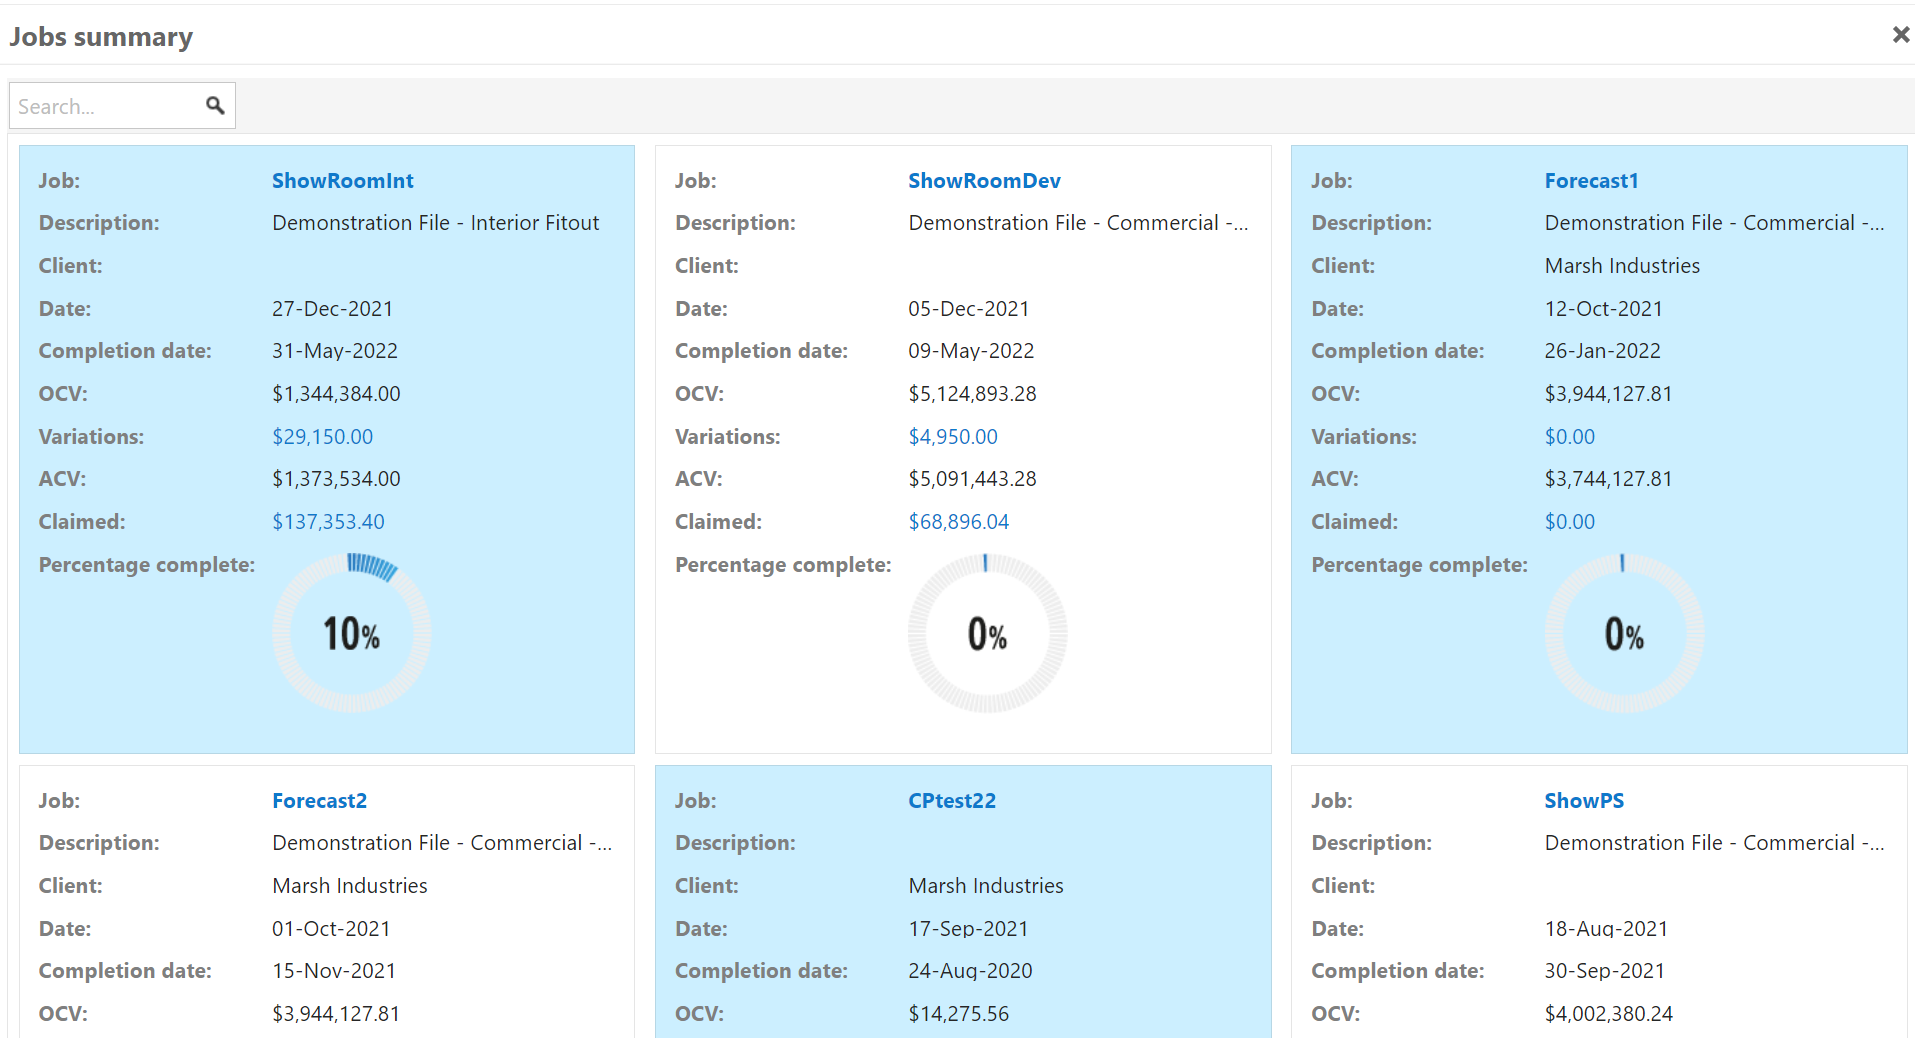Select Forecast1 description text

(x=1714, y=223)
